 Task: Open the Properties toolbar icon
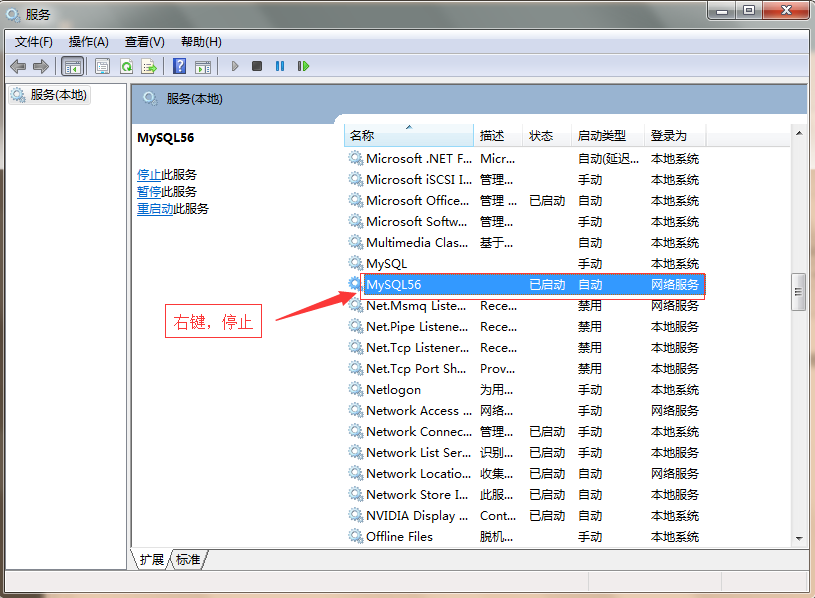click(102, 67)
